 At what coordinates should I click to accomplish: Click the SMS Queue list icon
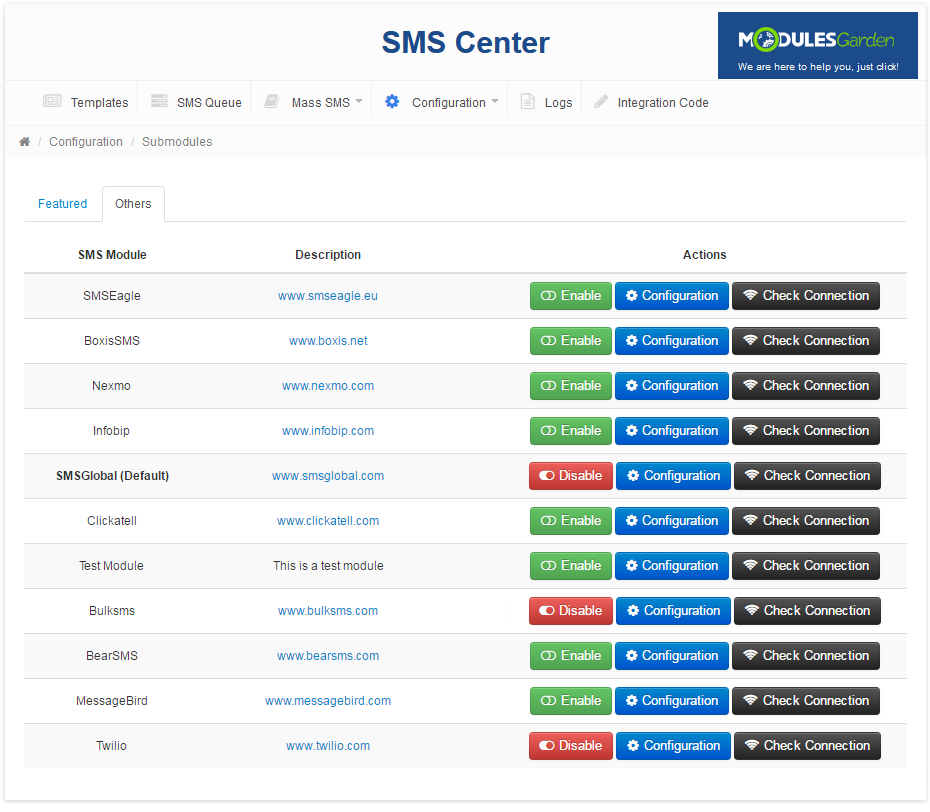[x=159, y=101]
